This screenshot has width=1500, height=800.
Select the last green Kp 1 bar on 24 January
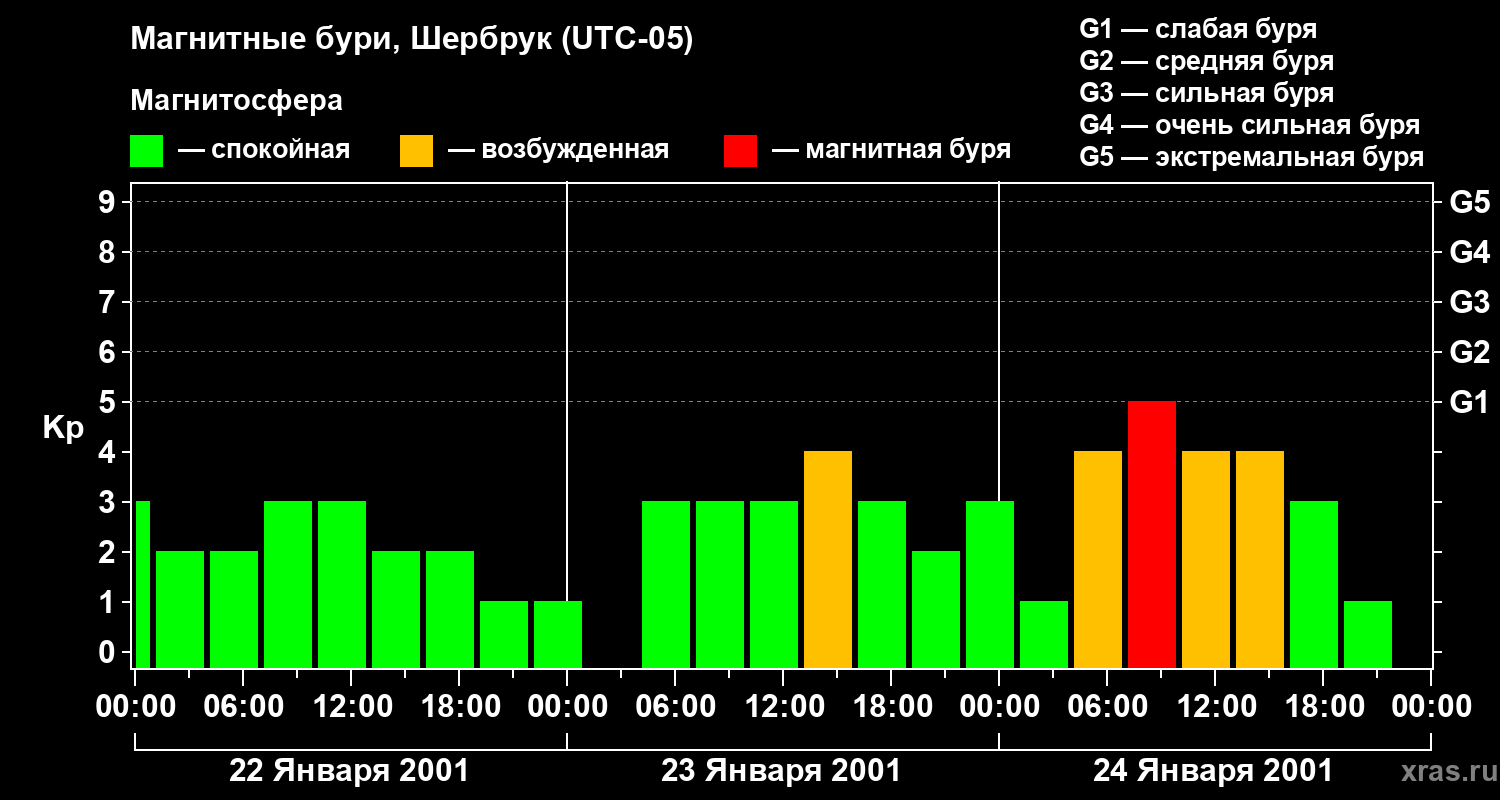pos(1368,634)
